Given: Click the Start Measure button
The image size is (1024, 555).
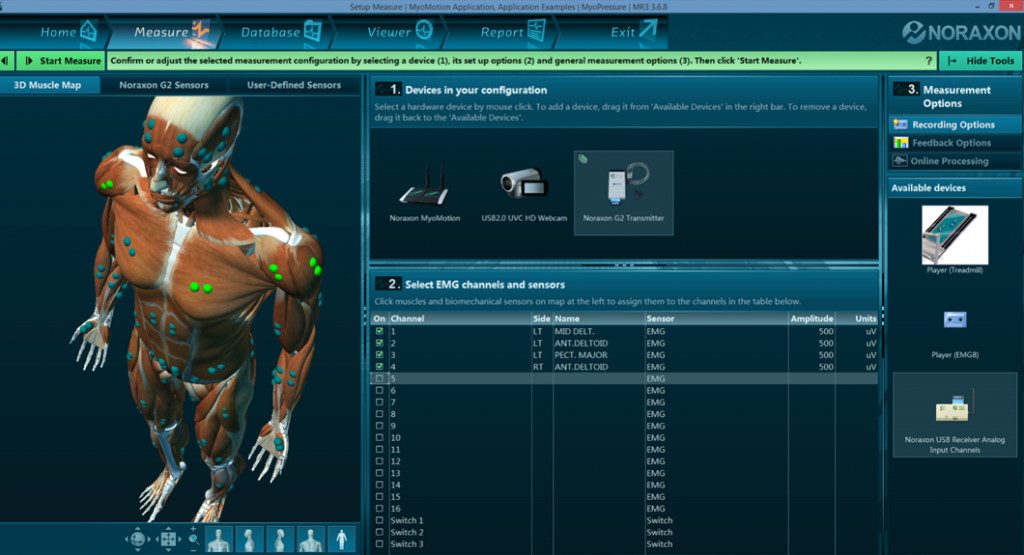Looking at the screenshot, I should pyautogui.click(x=61, y=61).
